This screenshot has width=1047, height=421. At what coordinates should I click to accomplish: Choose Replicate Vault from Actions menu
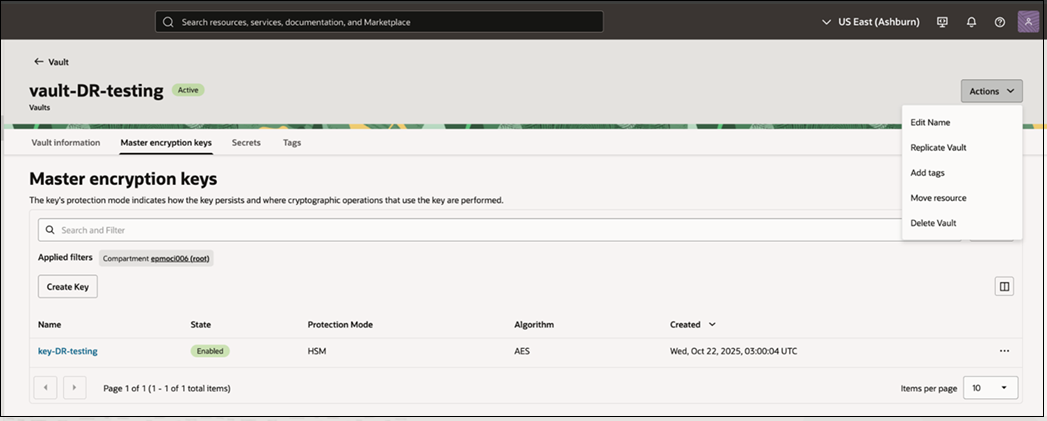coord(938,148)
